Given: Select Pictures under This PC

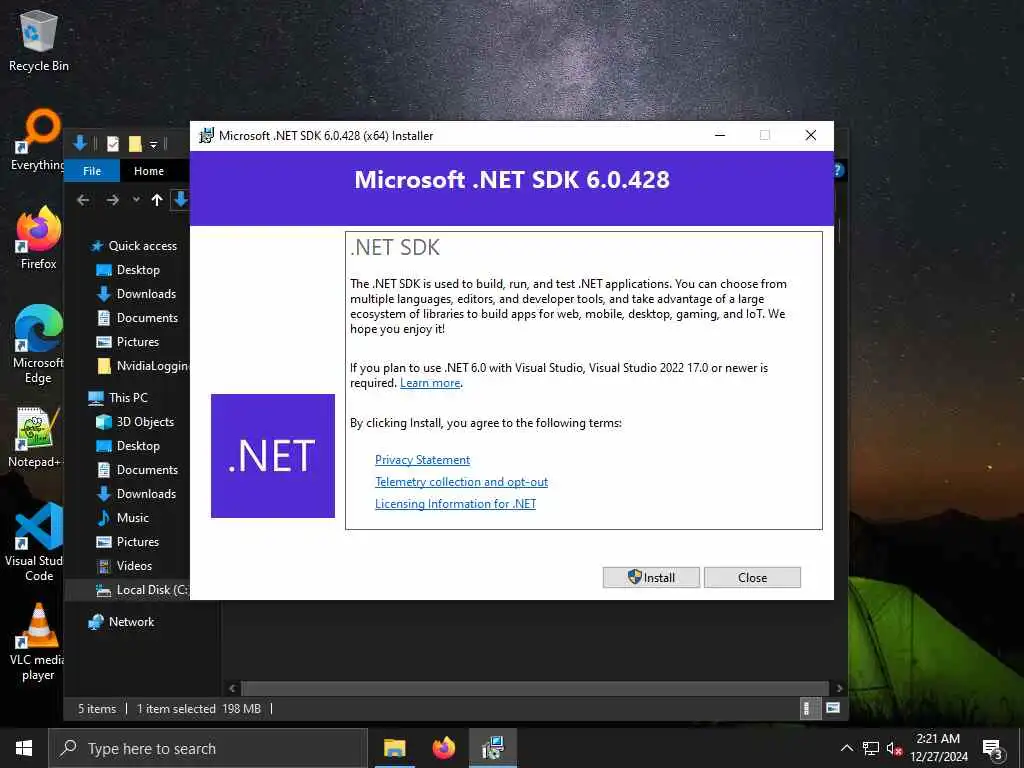Looking at the screenshot, I should pos(128,542).
